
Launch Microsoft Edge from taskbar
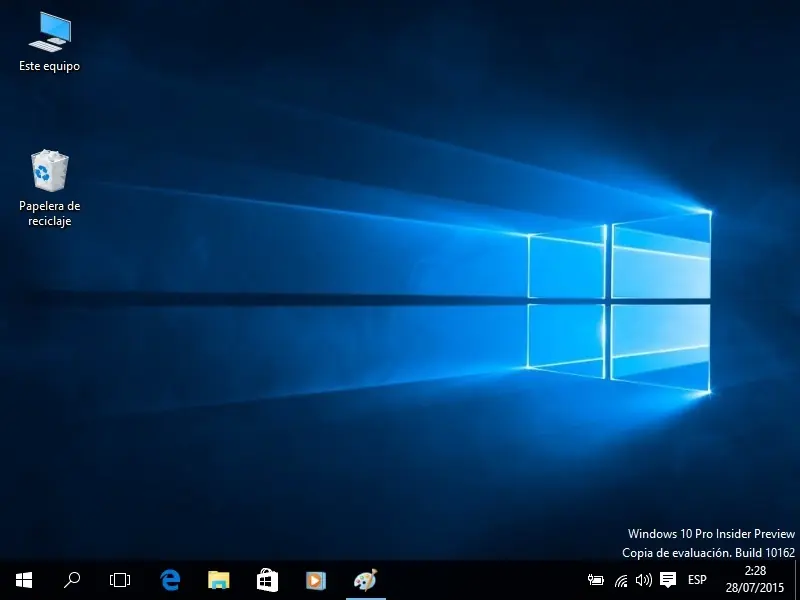point(170,580)
